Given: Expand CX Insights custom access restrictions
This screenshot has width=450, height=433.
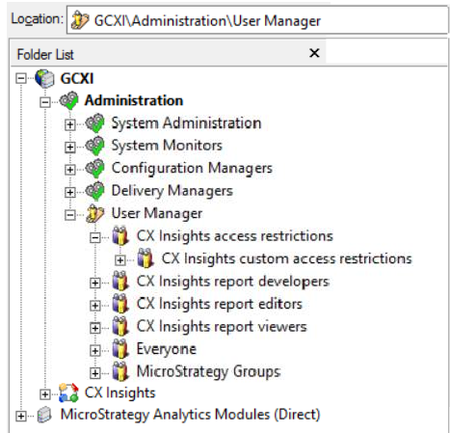Looking at the screenshot, I should tap(120, 260).
